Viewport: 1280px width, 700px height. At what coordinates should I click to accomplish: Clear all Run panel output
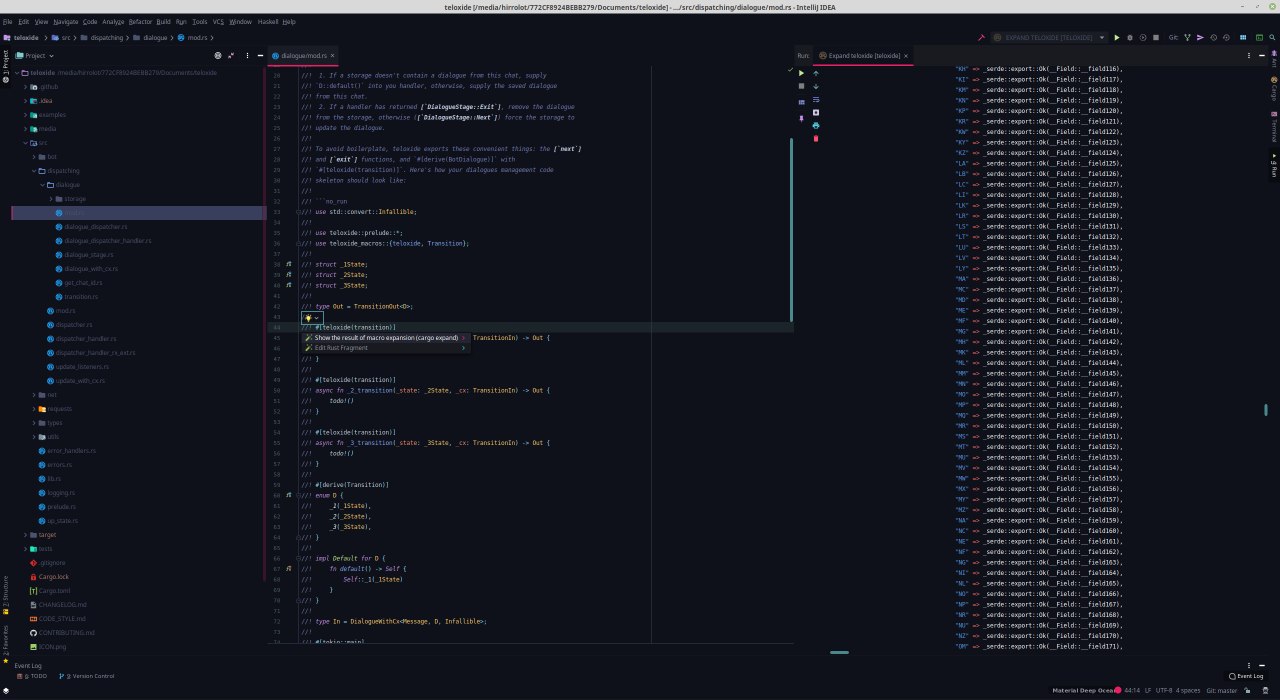pos(816,138)
